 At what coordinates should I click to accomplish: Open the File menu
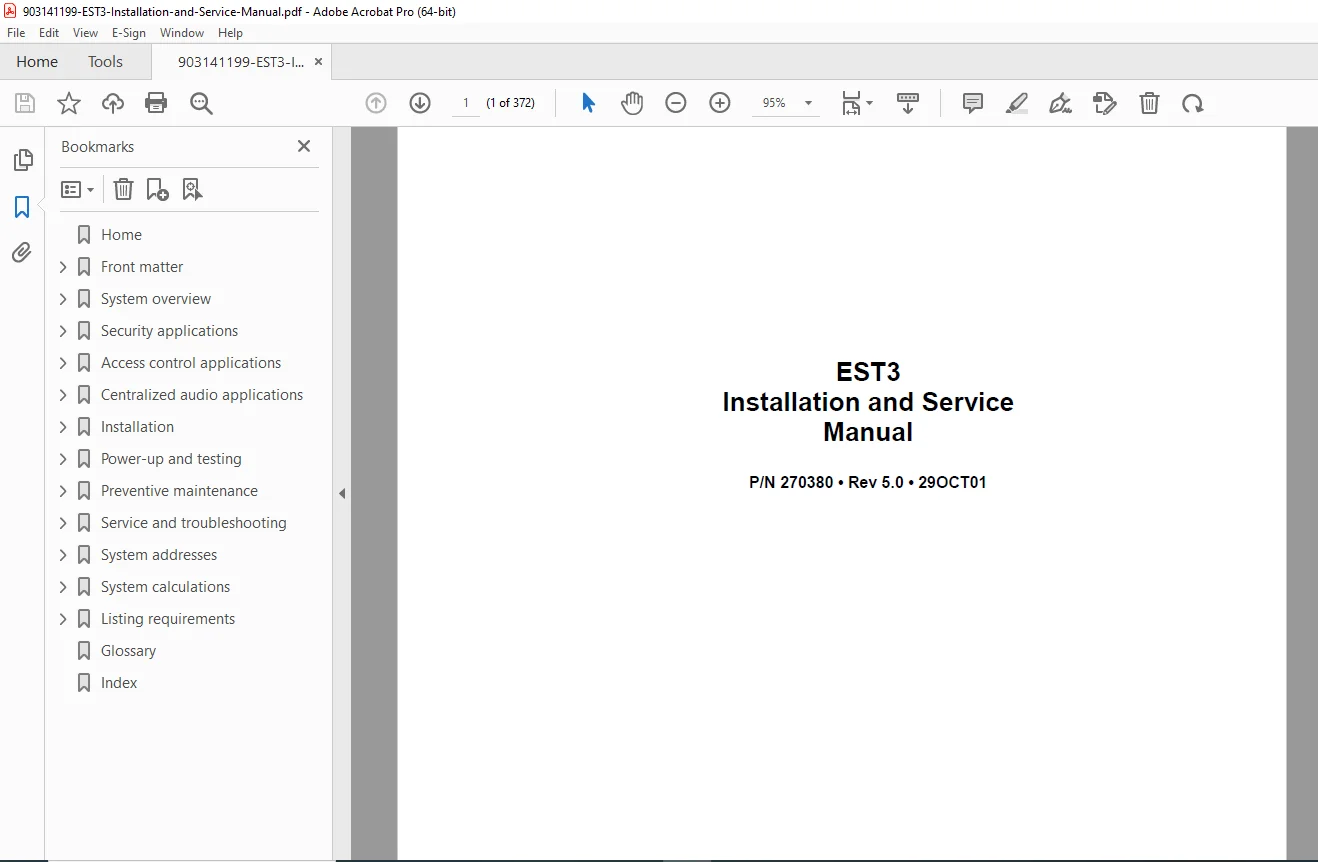(16, 33)
